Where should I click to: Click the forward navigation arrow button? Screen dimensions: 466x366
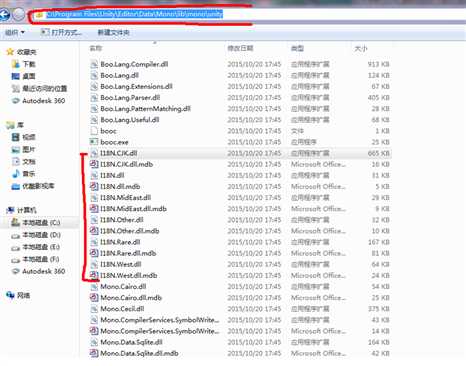[x=19, y=14]
